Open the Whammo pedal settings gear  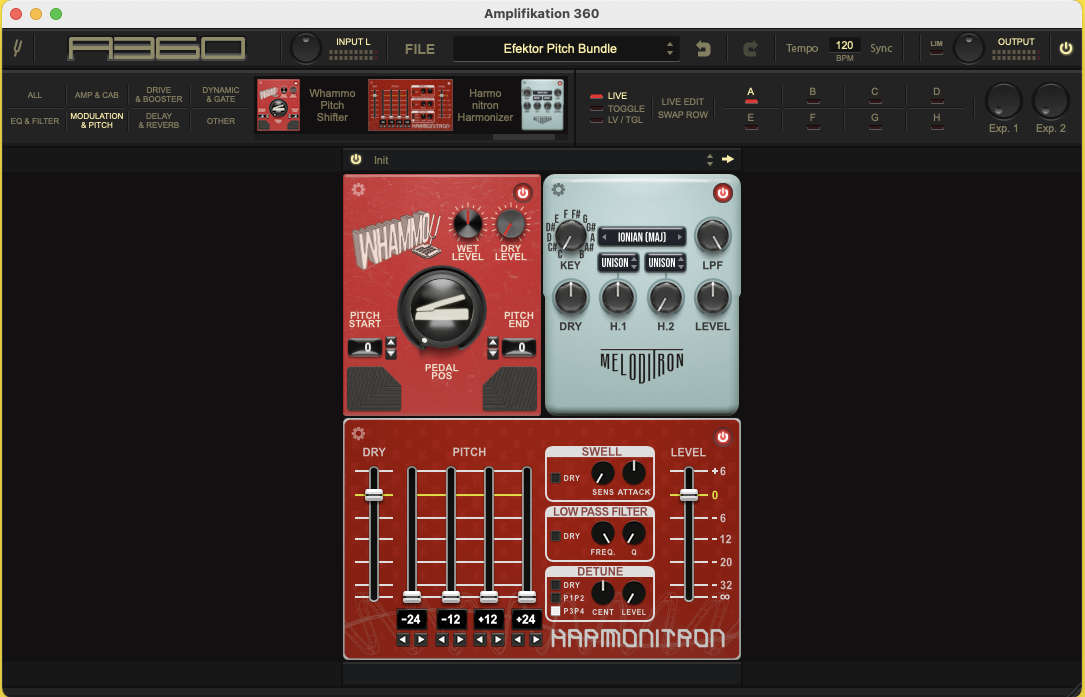359,189
